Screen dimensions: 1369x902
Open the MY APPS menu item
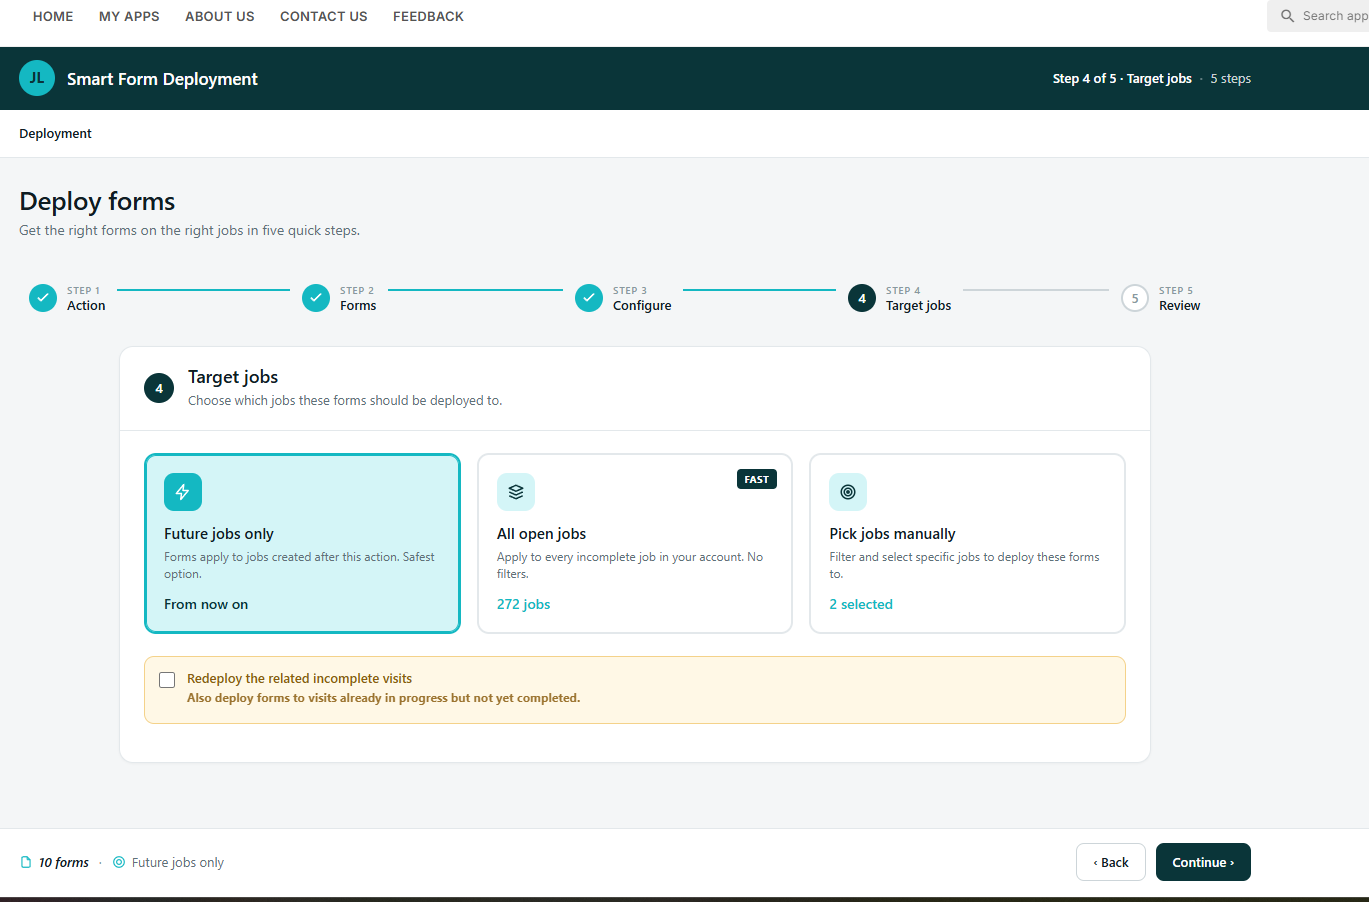click(x=129, y=16)
